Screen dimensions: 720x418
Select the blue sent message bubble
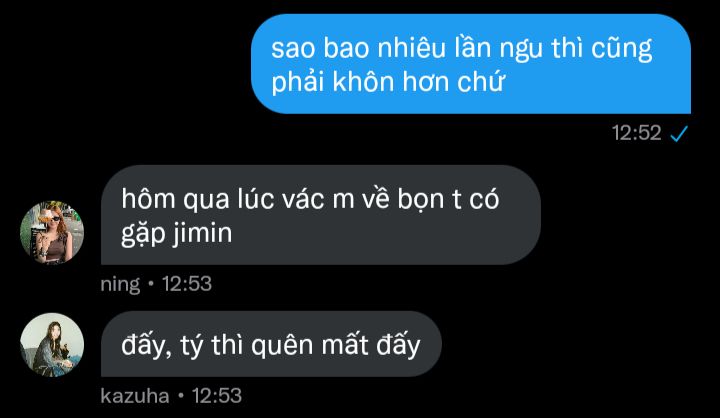pyautogui.click(x=471, y=64)
